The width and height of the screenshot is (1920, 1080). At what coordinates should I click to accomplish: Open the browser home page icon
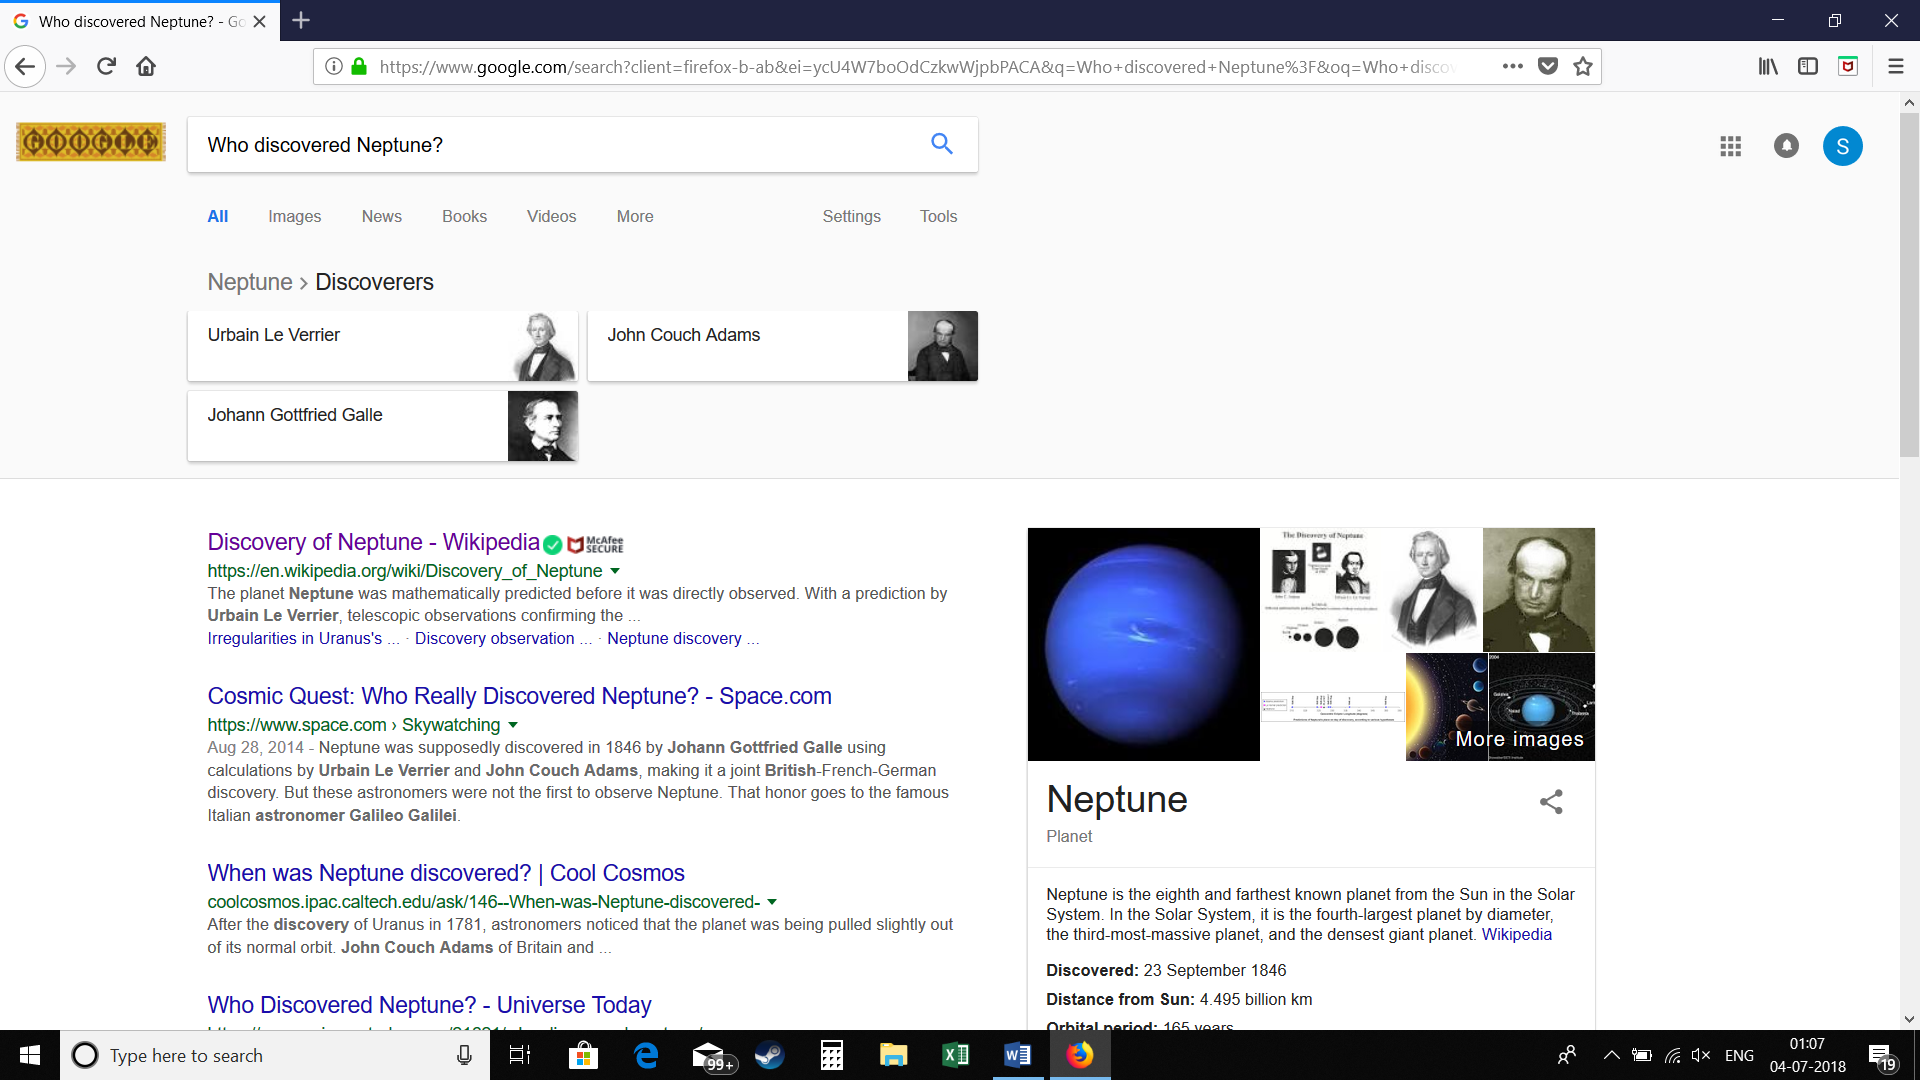146,67
